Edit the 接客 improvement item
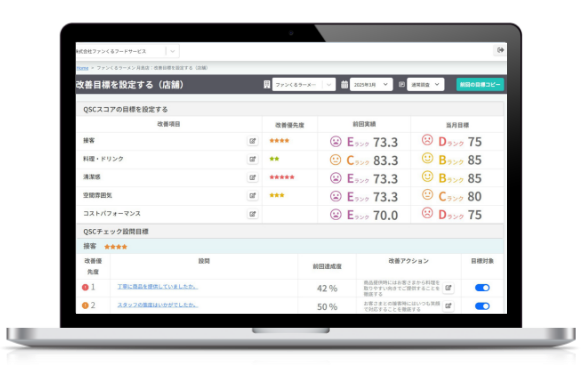This screenshot has height=366, width=584. pos(253,141)
